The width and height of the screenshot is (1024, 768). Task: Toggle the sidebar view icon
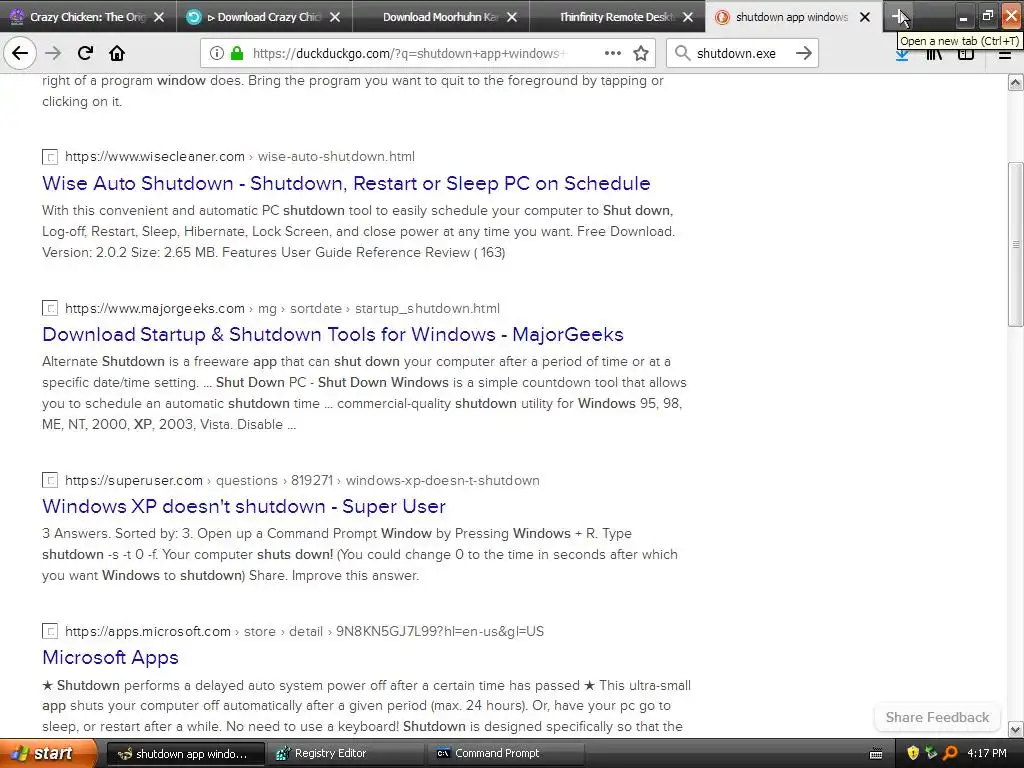click(966, 56)
